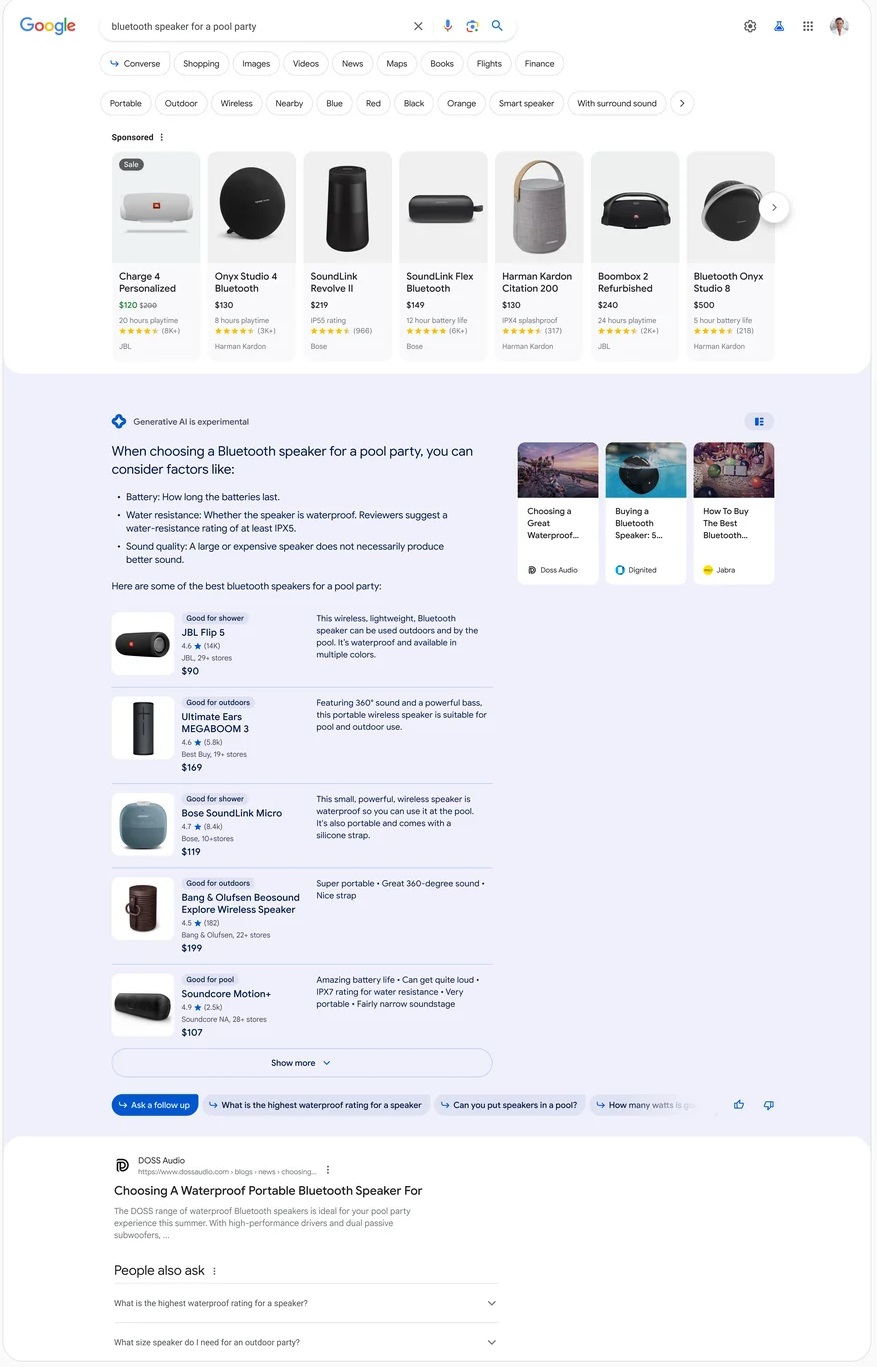
Task: Open Google Lens image search icon
Action: (x=472, y=26)
